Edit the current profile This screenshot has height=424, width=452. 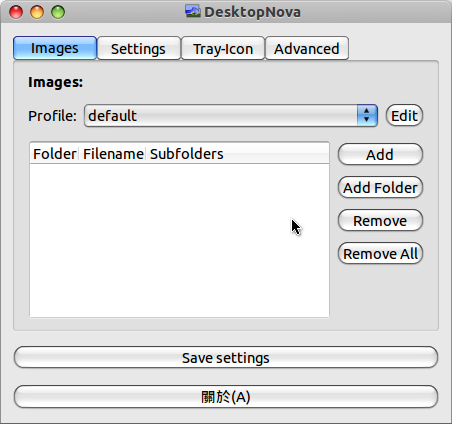pos(404,115)
